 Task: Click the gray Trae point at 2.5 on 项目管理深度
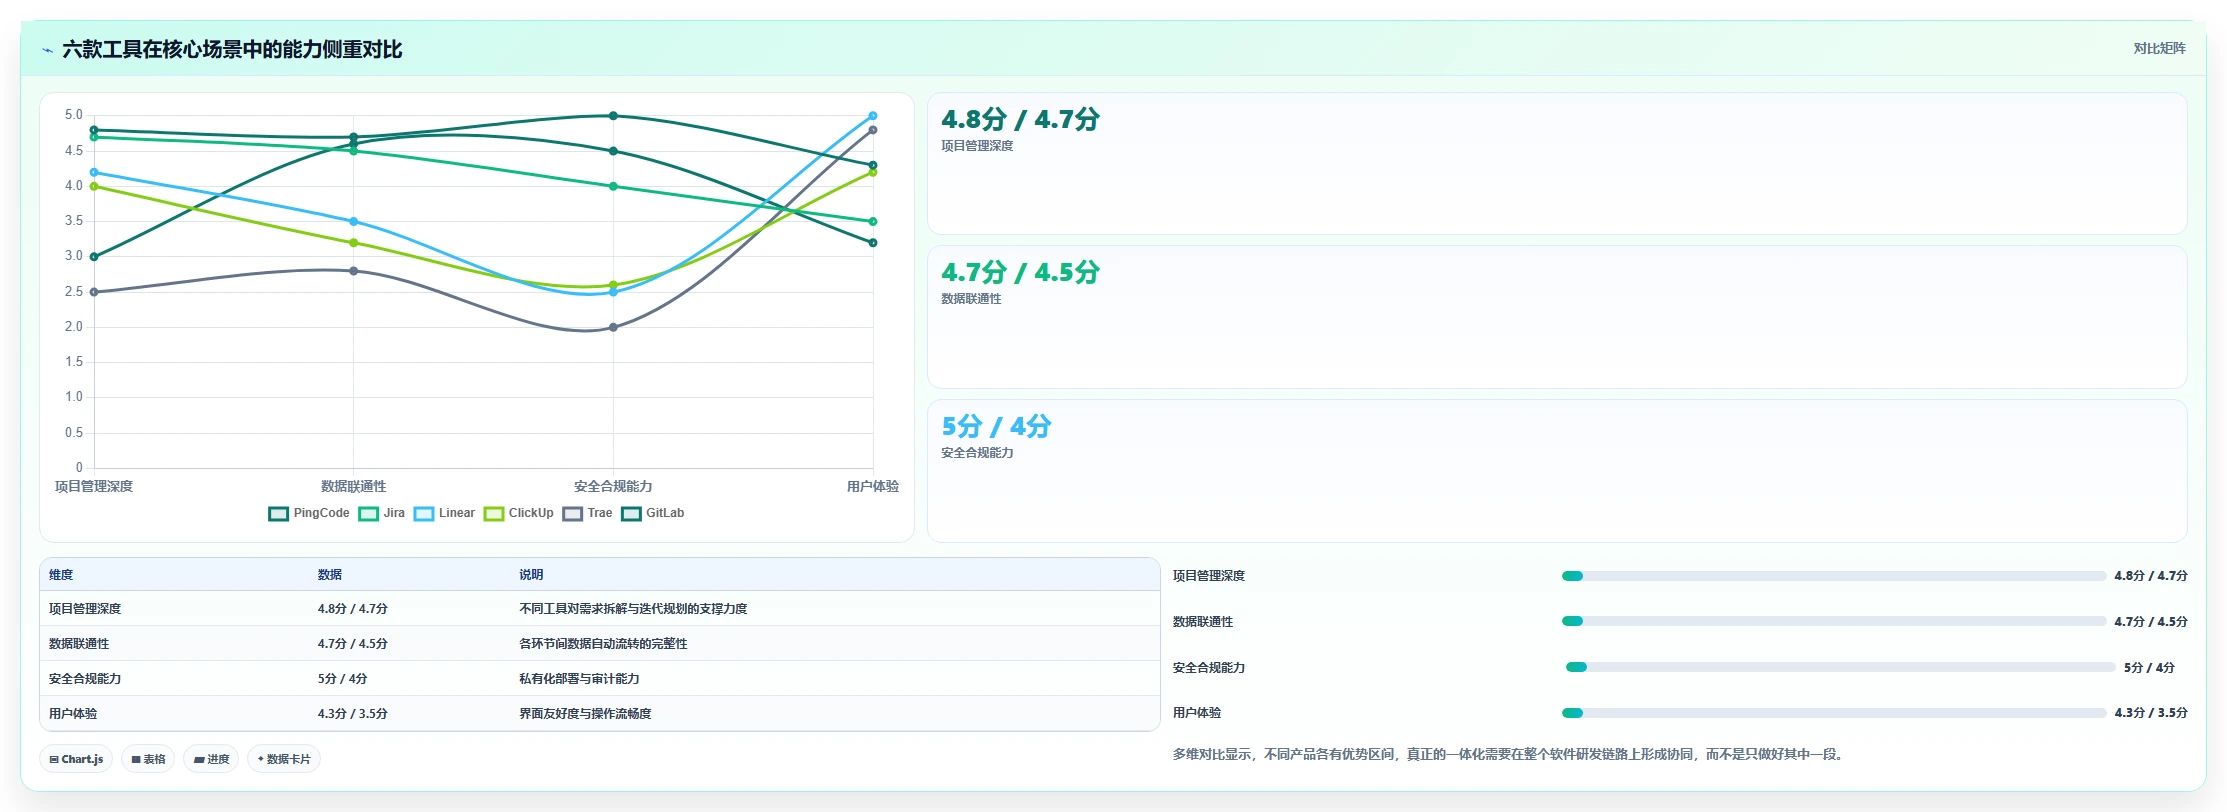pyautogui.click(x=94, y=292)
